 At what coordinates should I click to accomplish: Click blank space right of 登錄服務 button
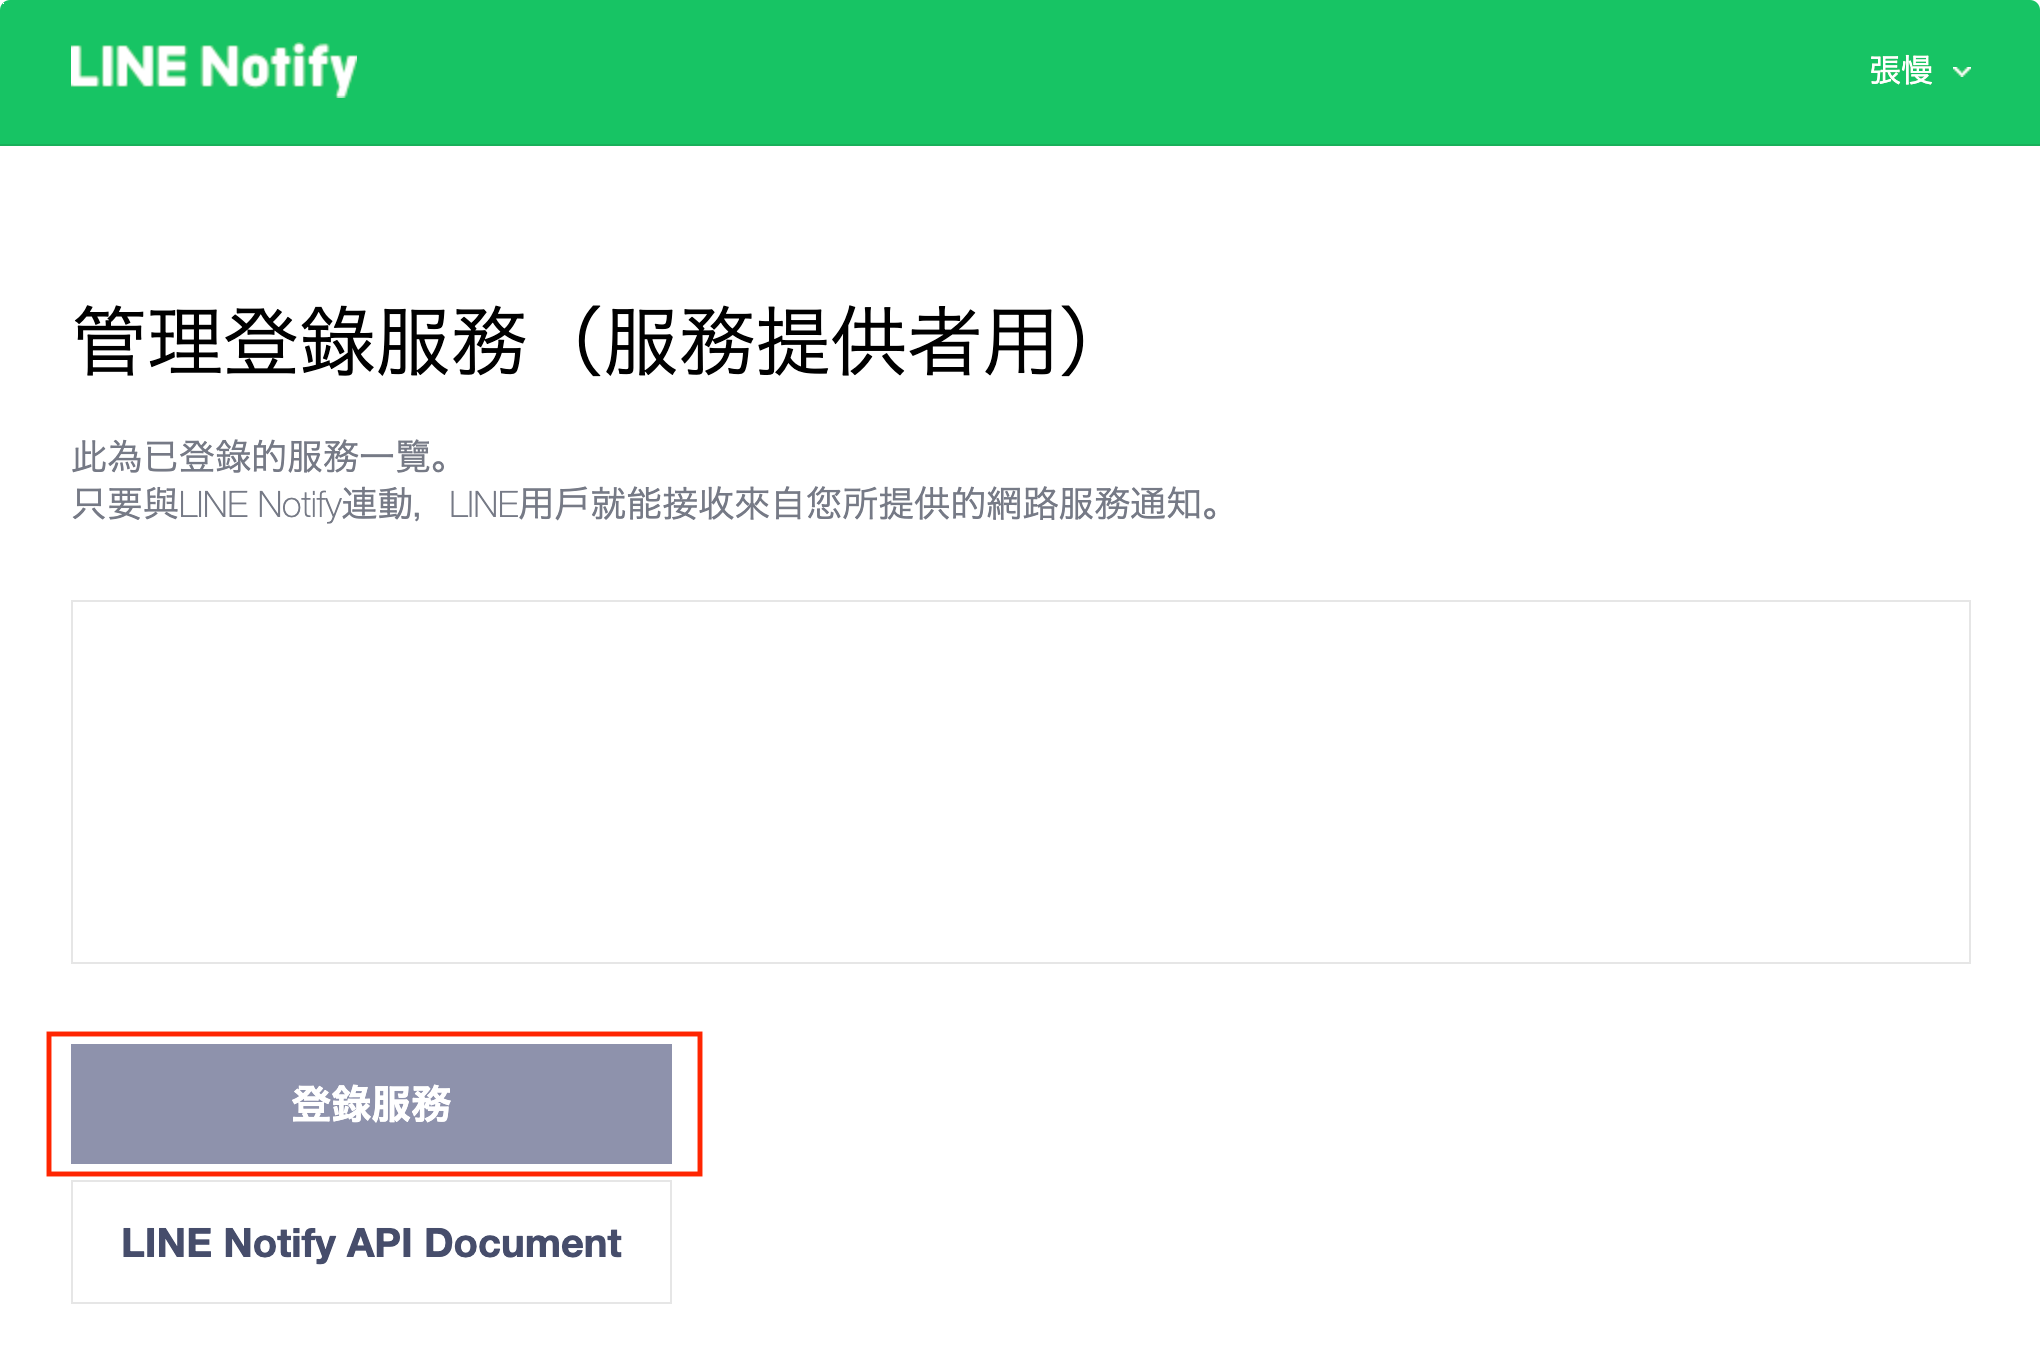point(1300,1104)
